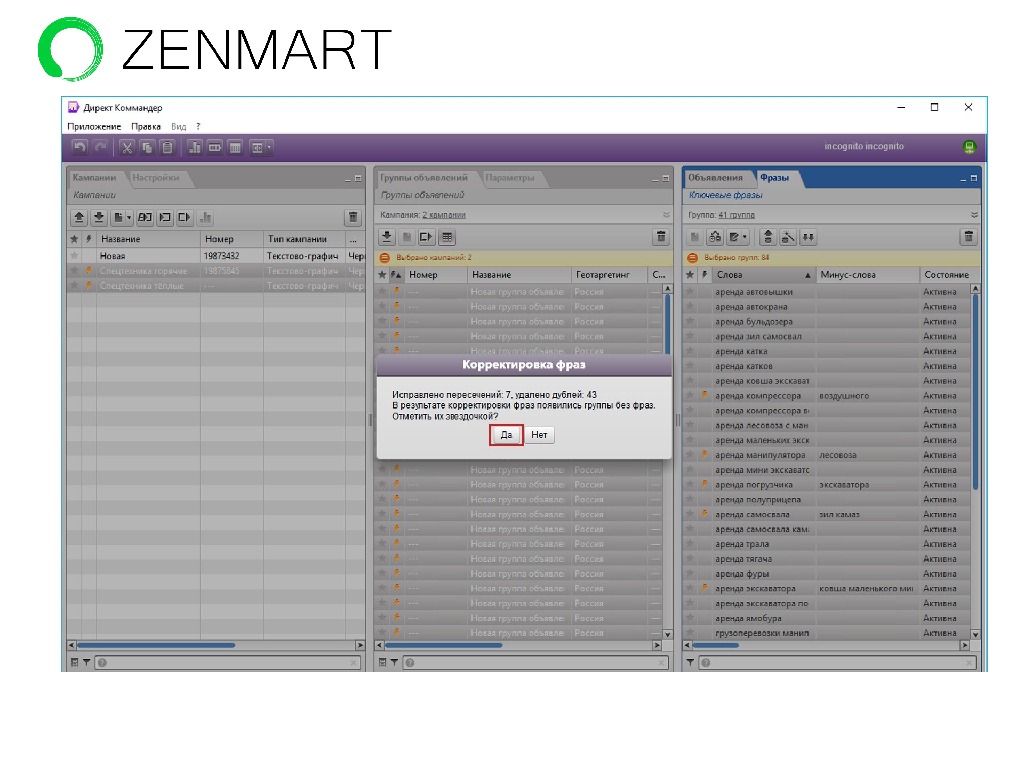Click the trash icon in Phrases panel

pos(968,237)
